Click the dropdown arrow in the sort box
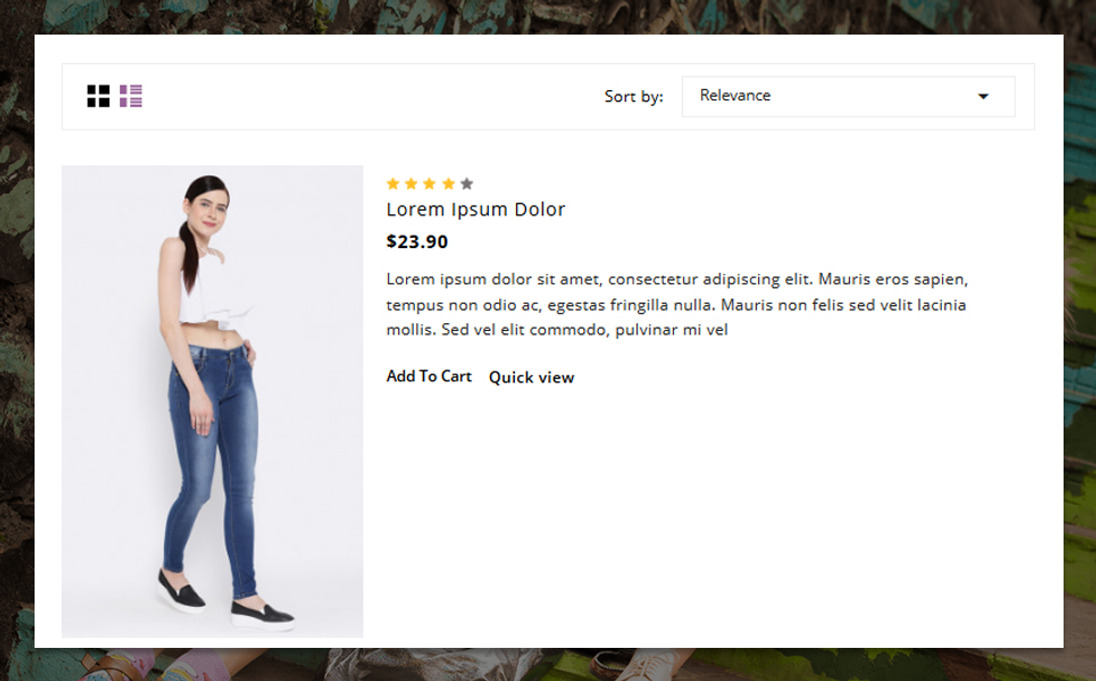 983,97
